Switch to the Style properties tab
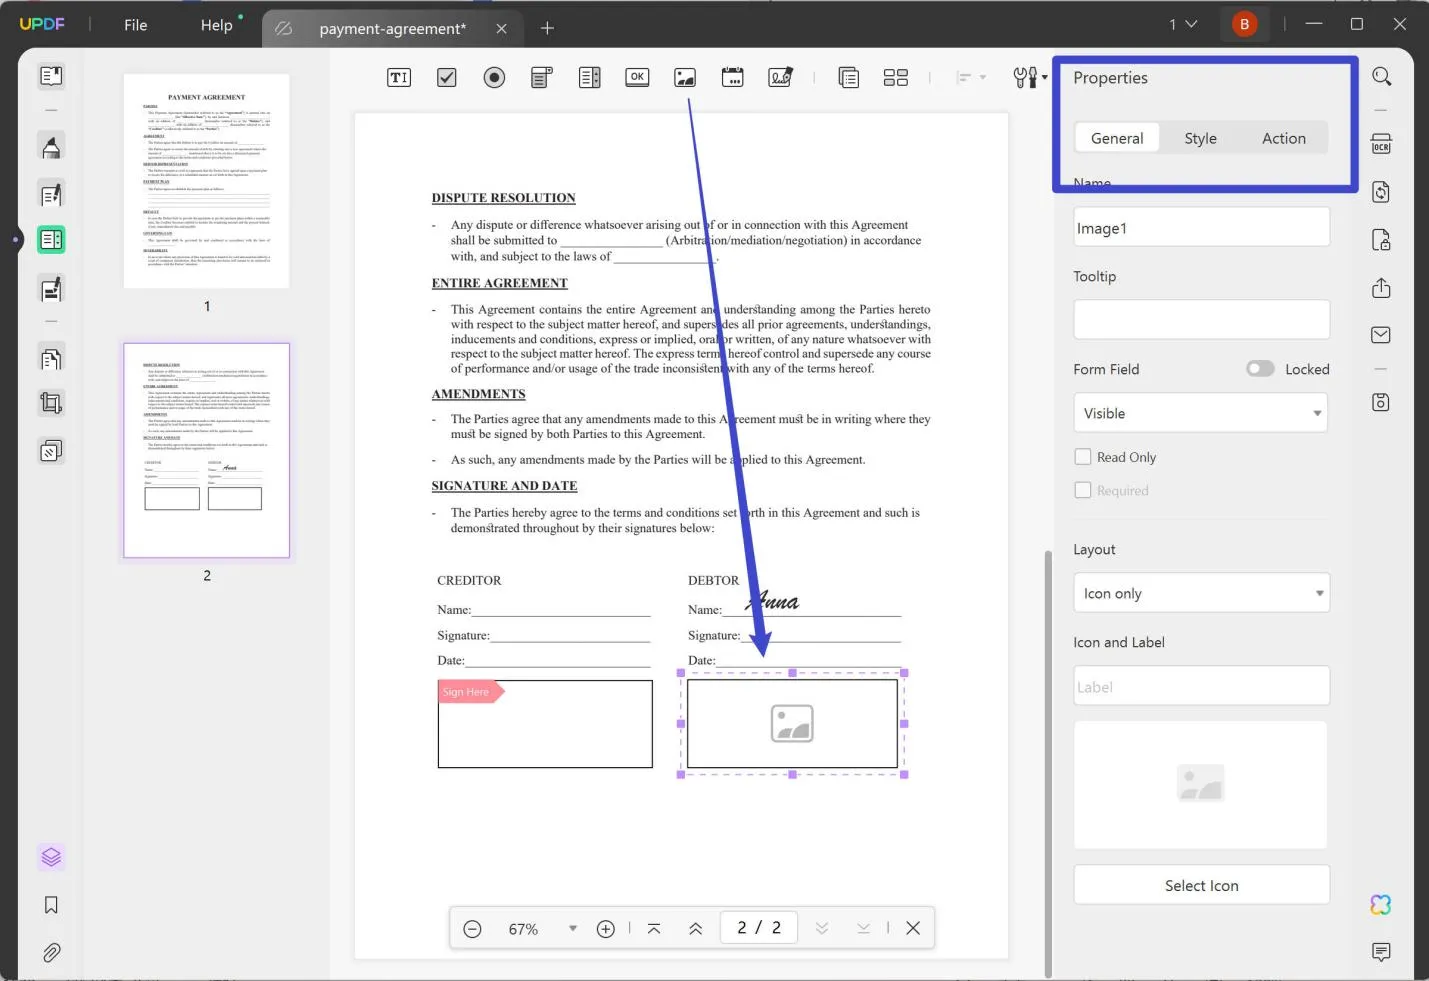The height and width of the screenshot is (981, 1429). coord(1200,138)
